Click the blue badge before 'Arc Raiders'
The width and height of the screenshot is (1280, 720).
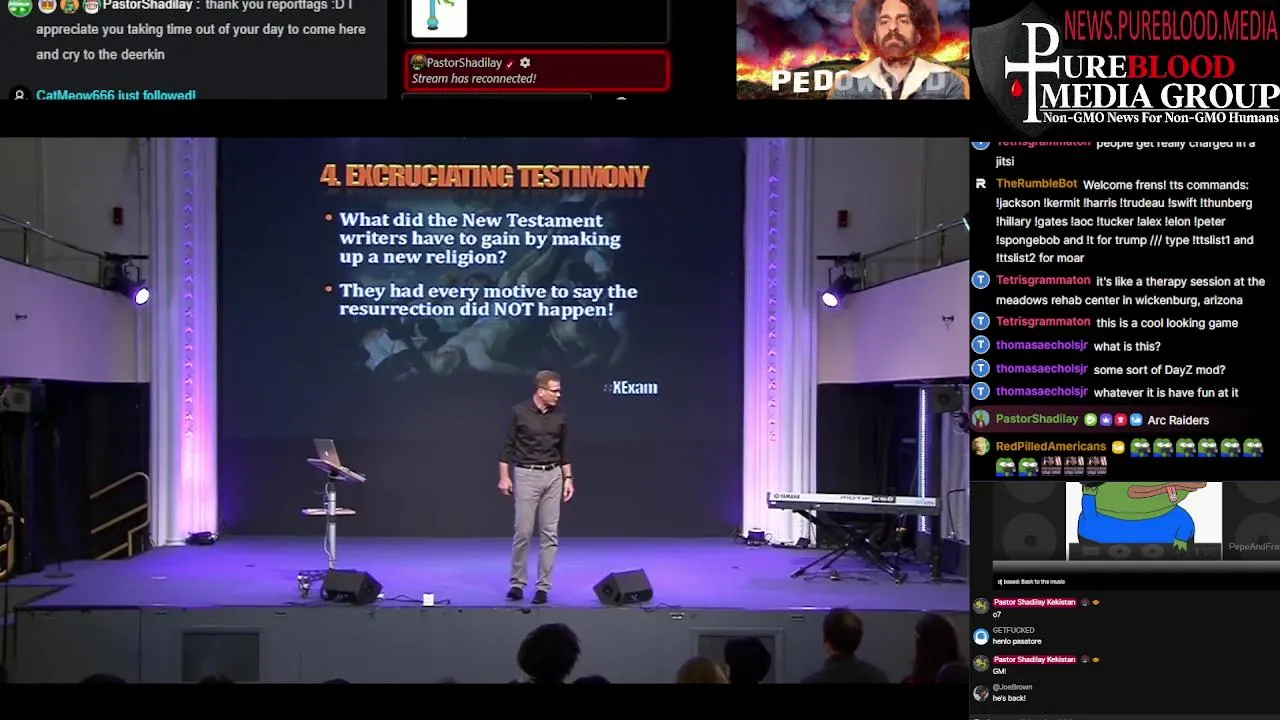[1136, 420]
